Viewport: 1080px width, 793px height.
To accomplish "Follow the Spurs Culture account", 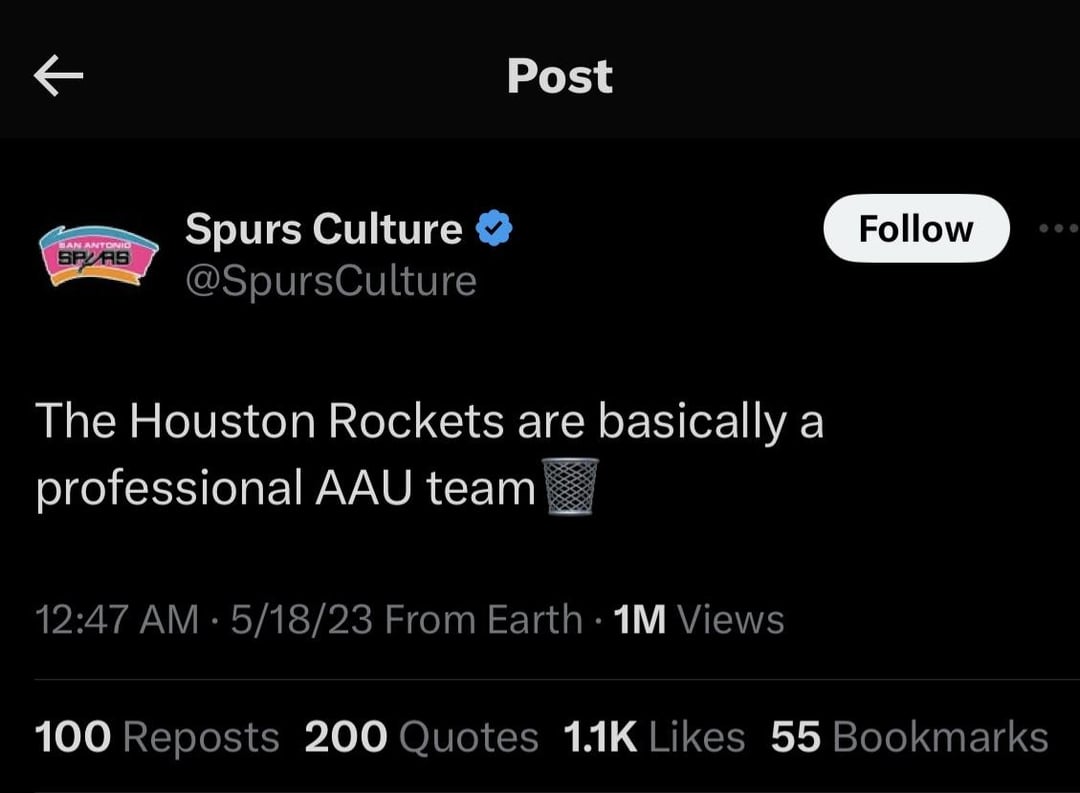I will tap(915, 229).
